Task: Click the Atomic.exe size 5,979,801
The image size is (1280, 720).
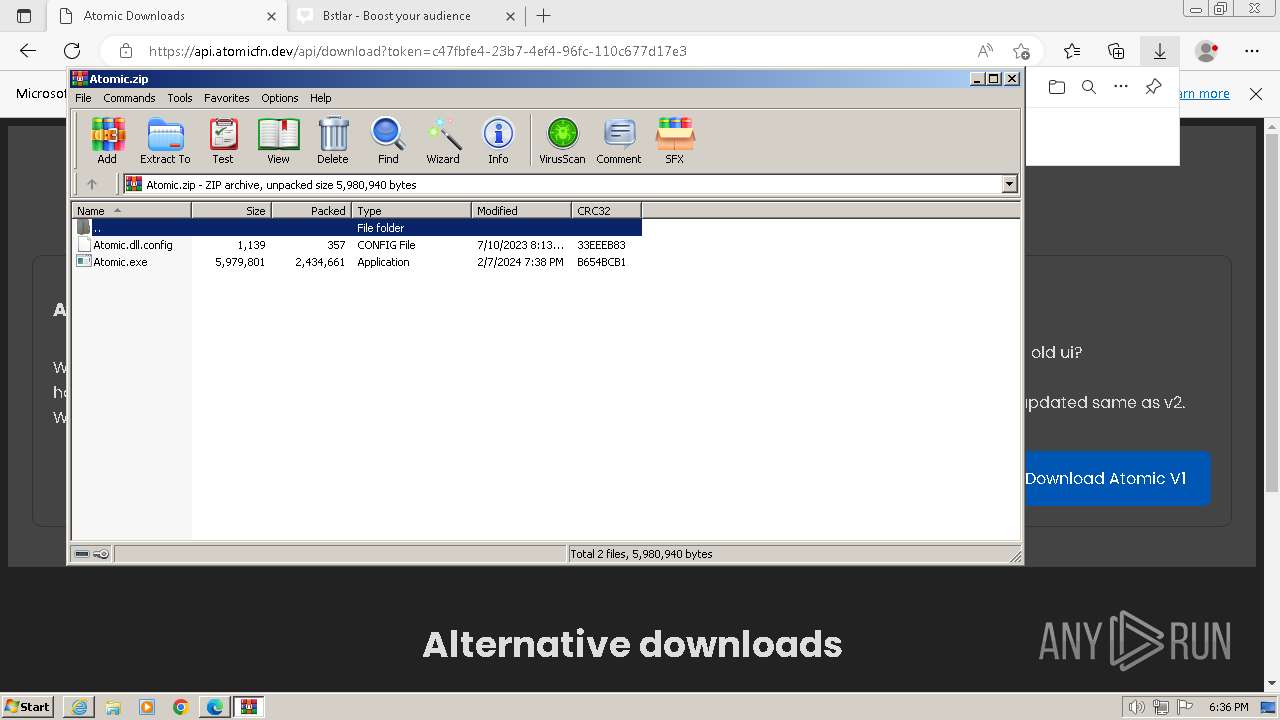Action: pos(240,262)
